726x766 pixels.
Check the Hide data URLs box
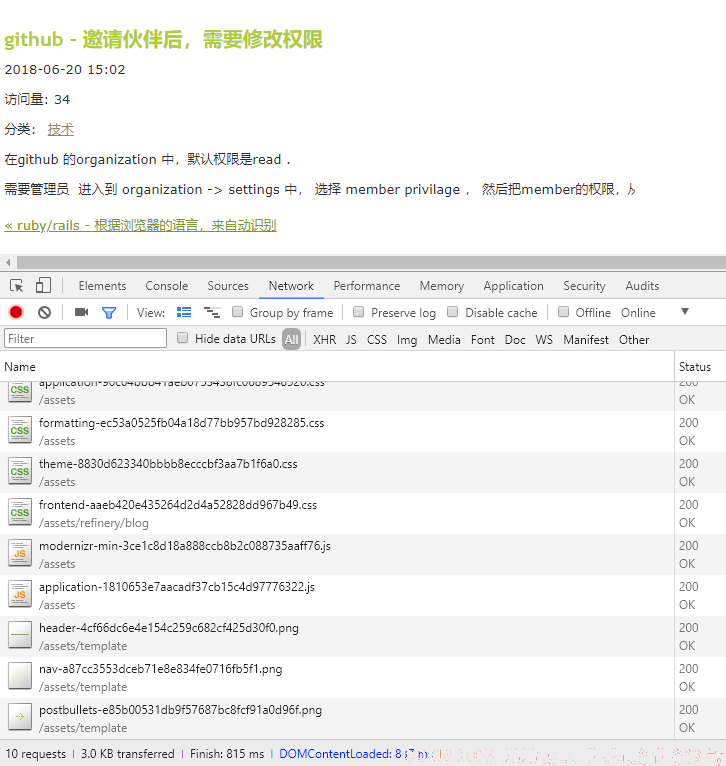(x=182, y=338)
